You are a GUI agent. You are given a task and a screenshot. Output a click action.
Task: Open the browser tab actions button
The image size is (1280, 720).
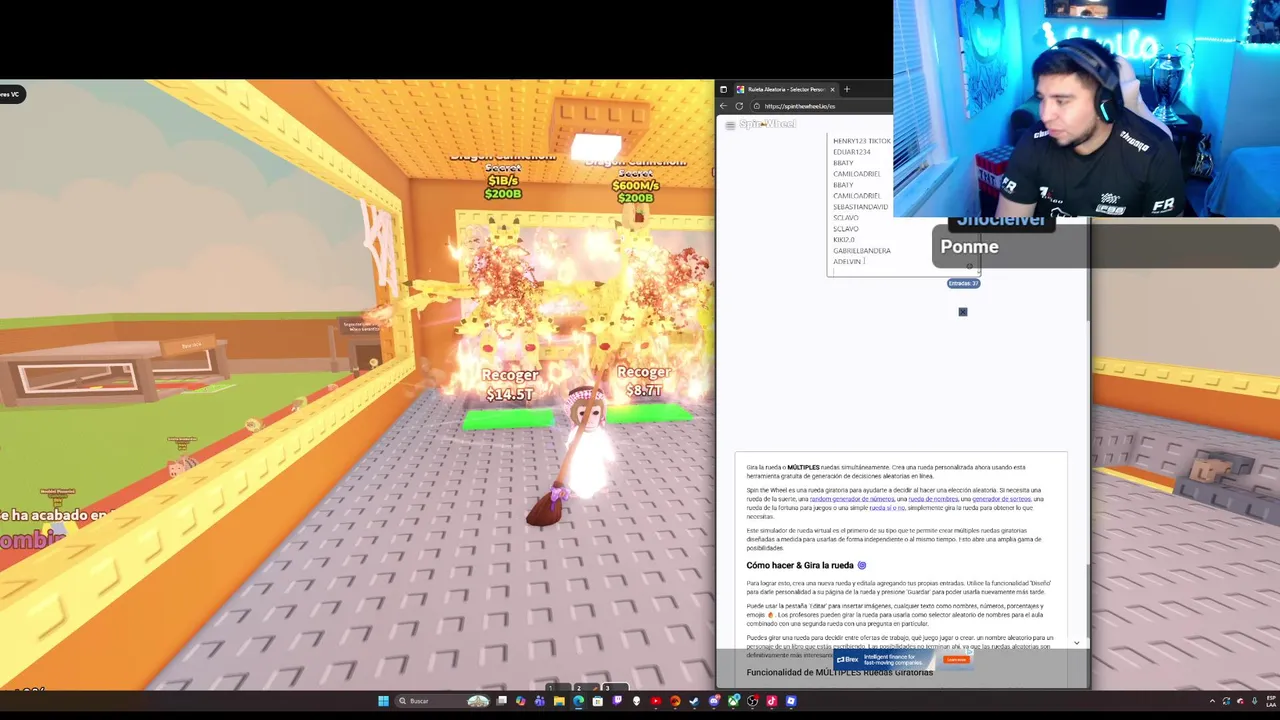click(723, 90)
